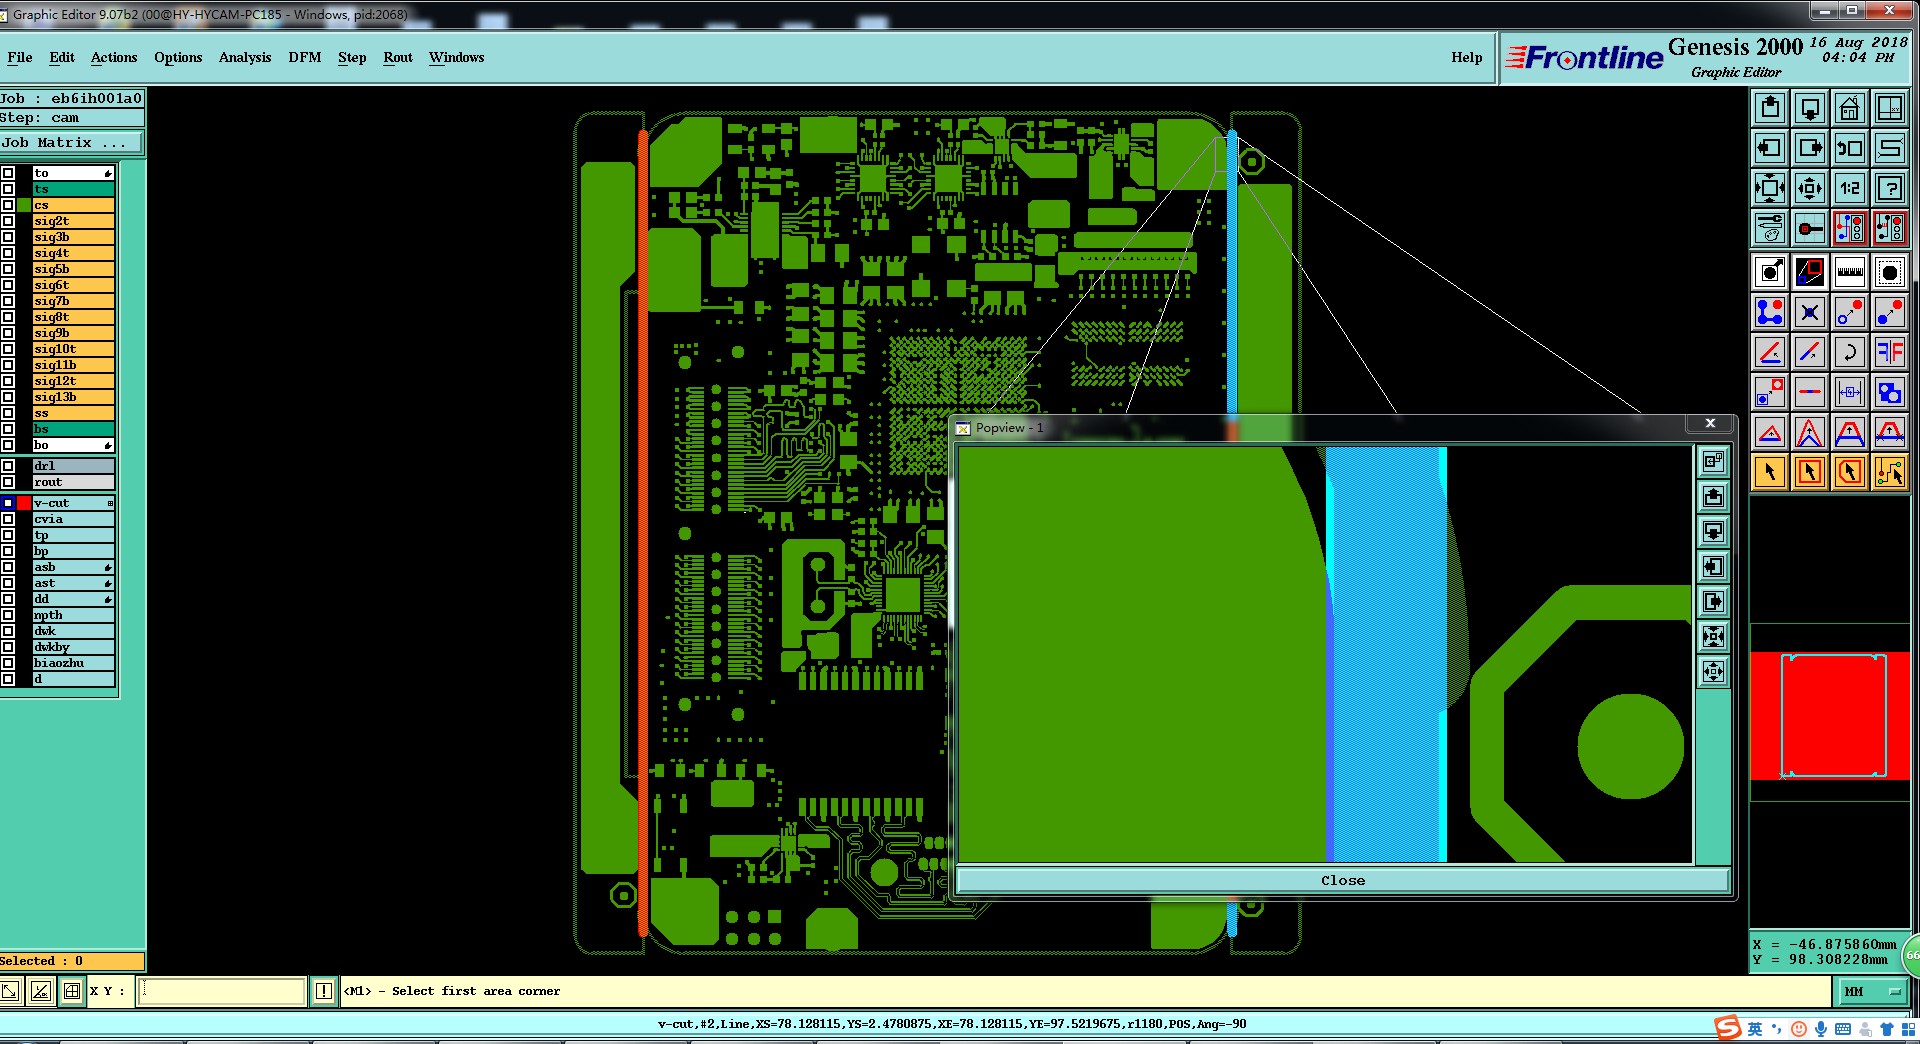Open the Job Matrix button
Screen dimensions: 1920x1044
72,143
